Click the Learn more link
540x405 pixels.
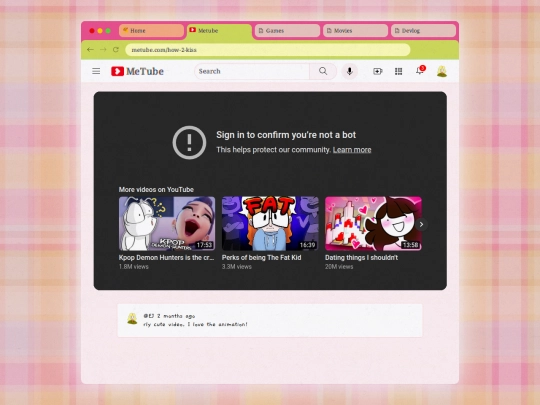point(352,150)
